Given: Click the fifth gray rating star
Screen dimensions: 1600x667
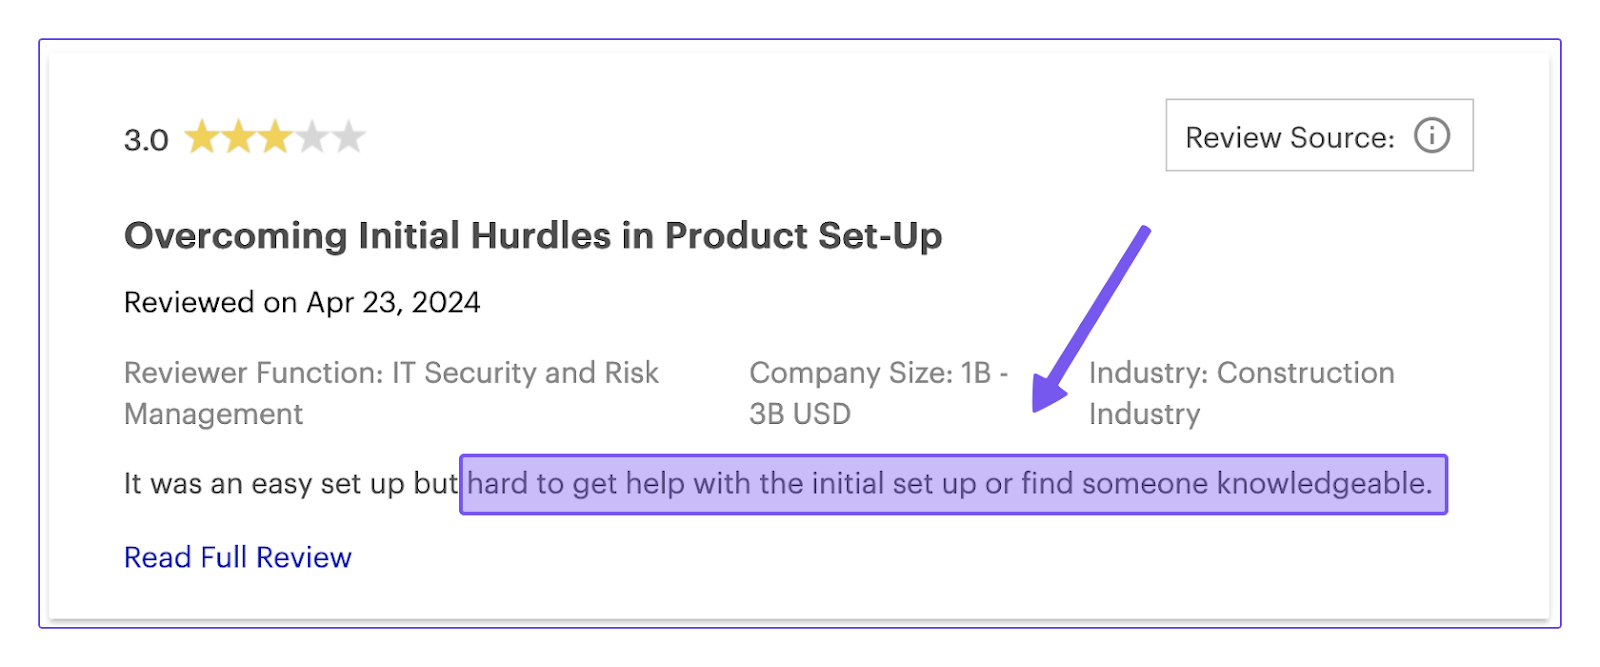Looking at the screenshot, I should (x=348, y=137).
